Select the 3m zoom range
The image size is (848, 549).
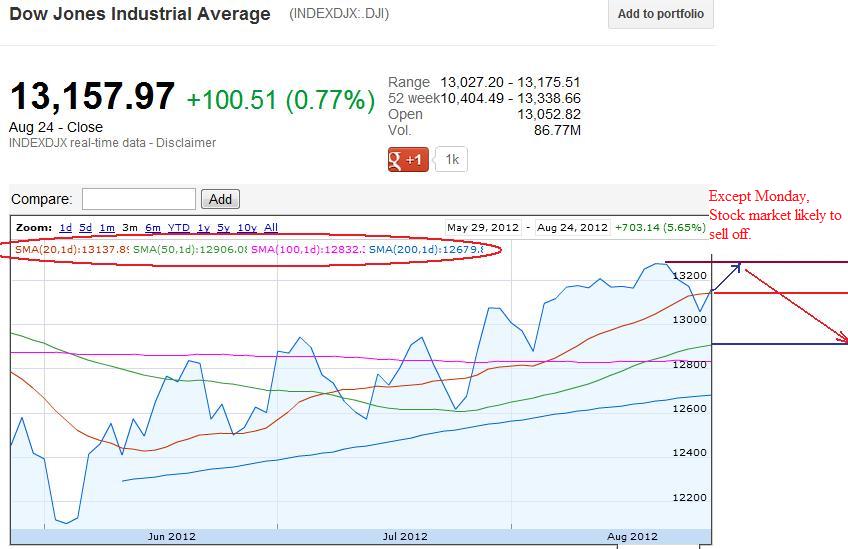coord(130,228)
